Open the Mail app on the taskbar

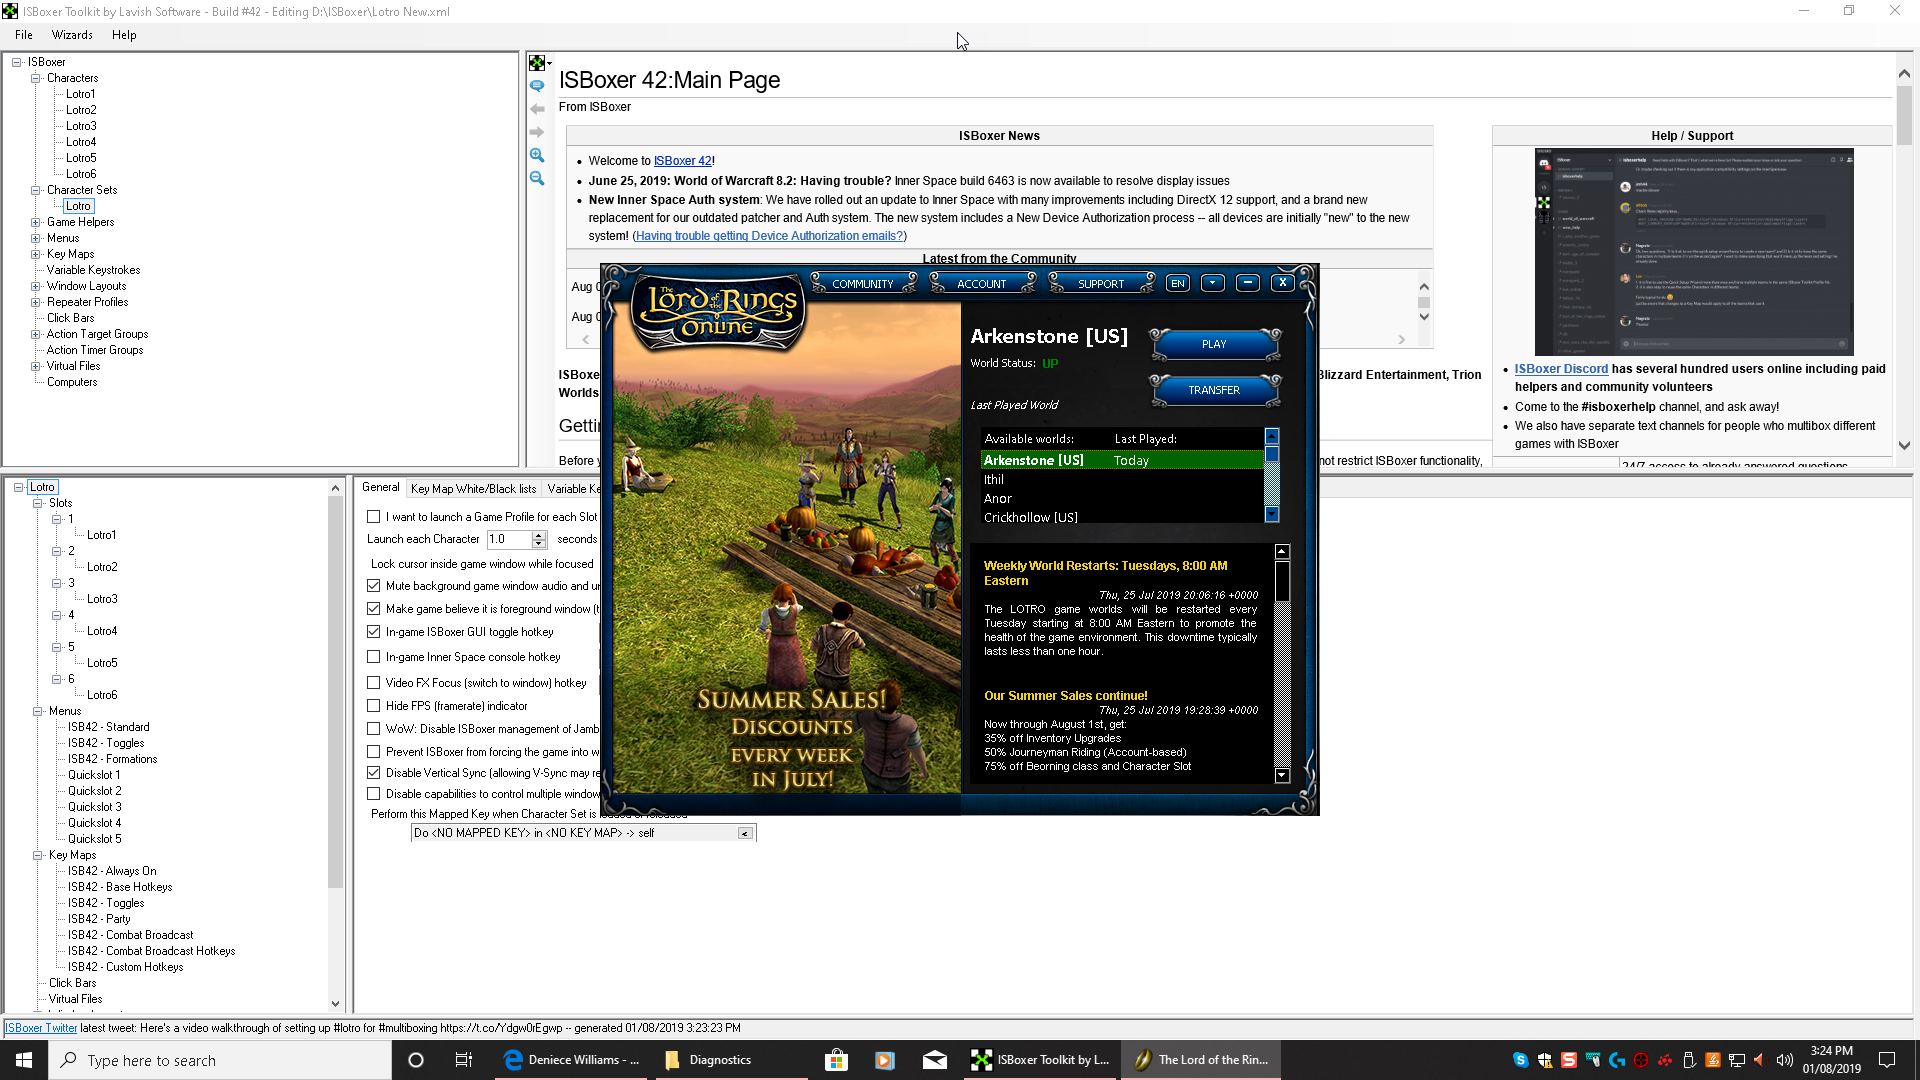pos(935,1060)
